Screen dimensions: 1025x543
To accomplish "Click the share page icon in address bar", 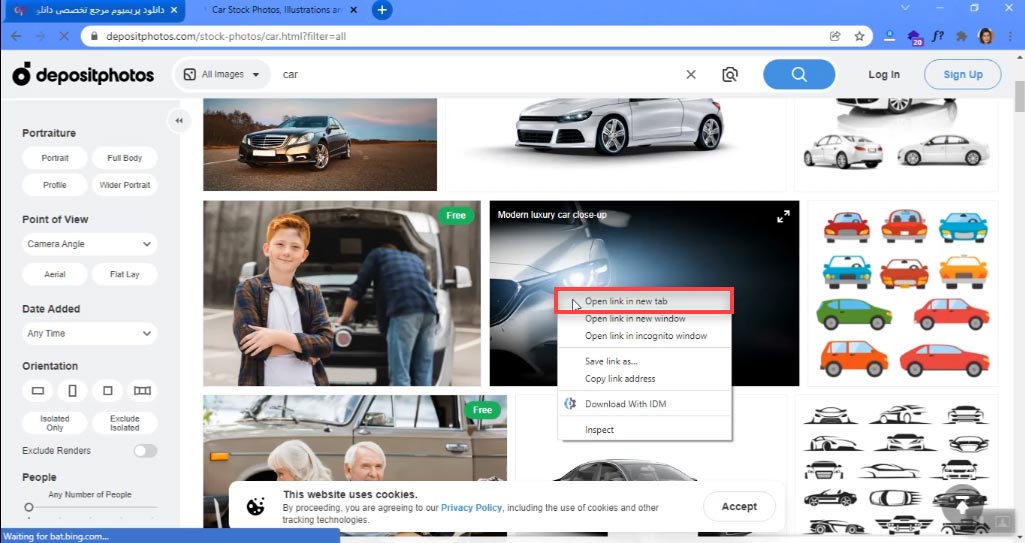I will (x=835, y=37).
